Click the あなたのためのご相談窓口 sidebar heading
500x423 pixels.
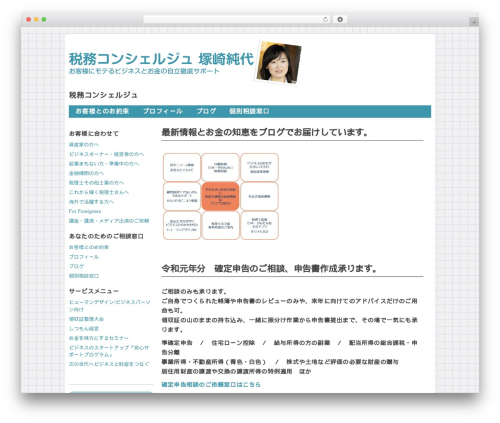[x=106, y=236]
